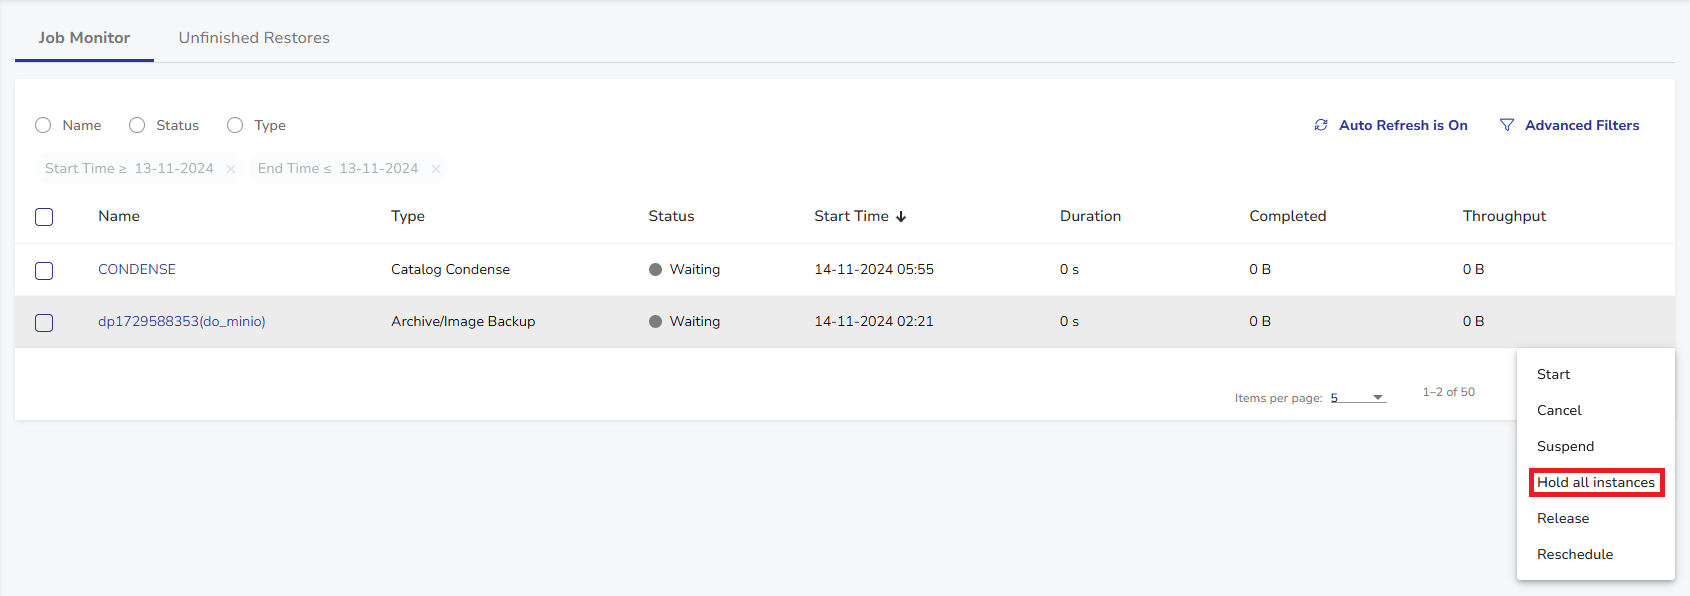Remove the End Time filter chip
The height and width of the screenshot is (596, 1690).
(436, 169)
